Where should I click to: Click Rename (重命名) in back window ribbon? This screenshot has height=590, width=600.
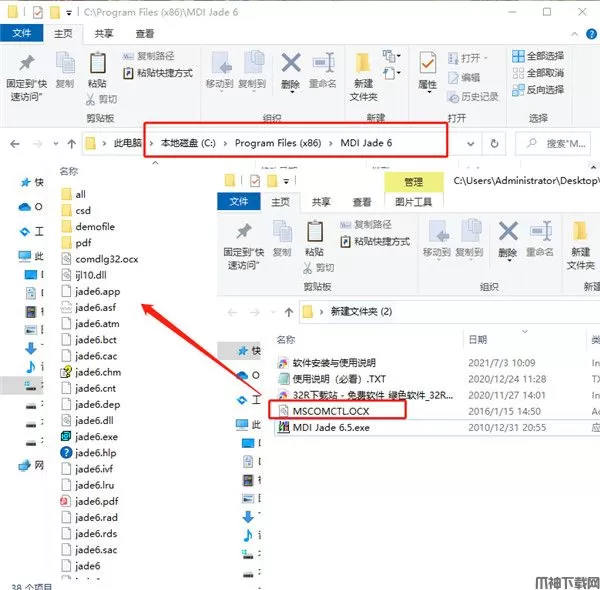(323, 70)
